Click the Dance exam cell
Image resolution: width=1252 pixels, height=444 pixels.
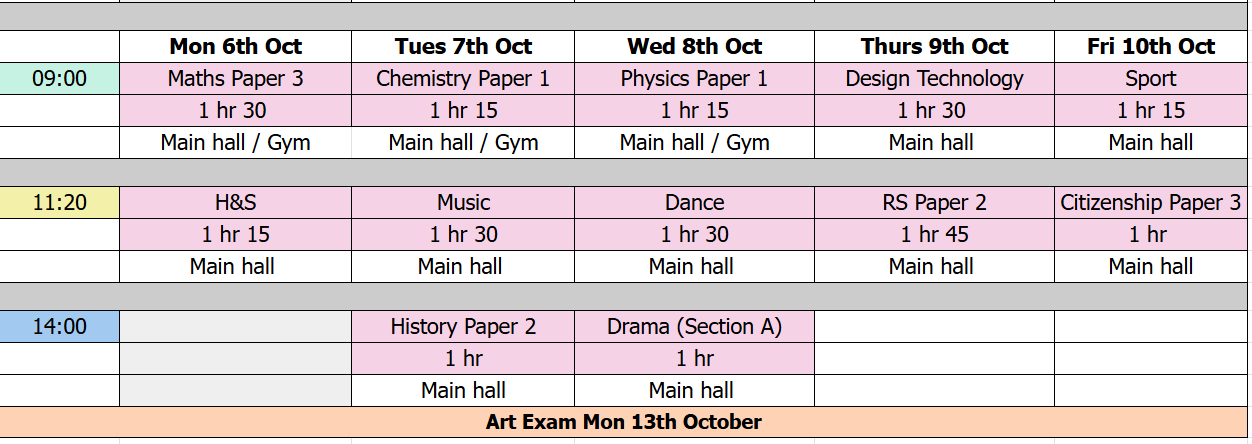coord(694,203)
